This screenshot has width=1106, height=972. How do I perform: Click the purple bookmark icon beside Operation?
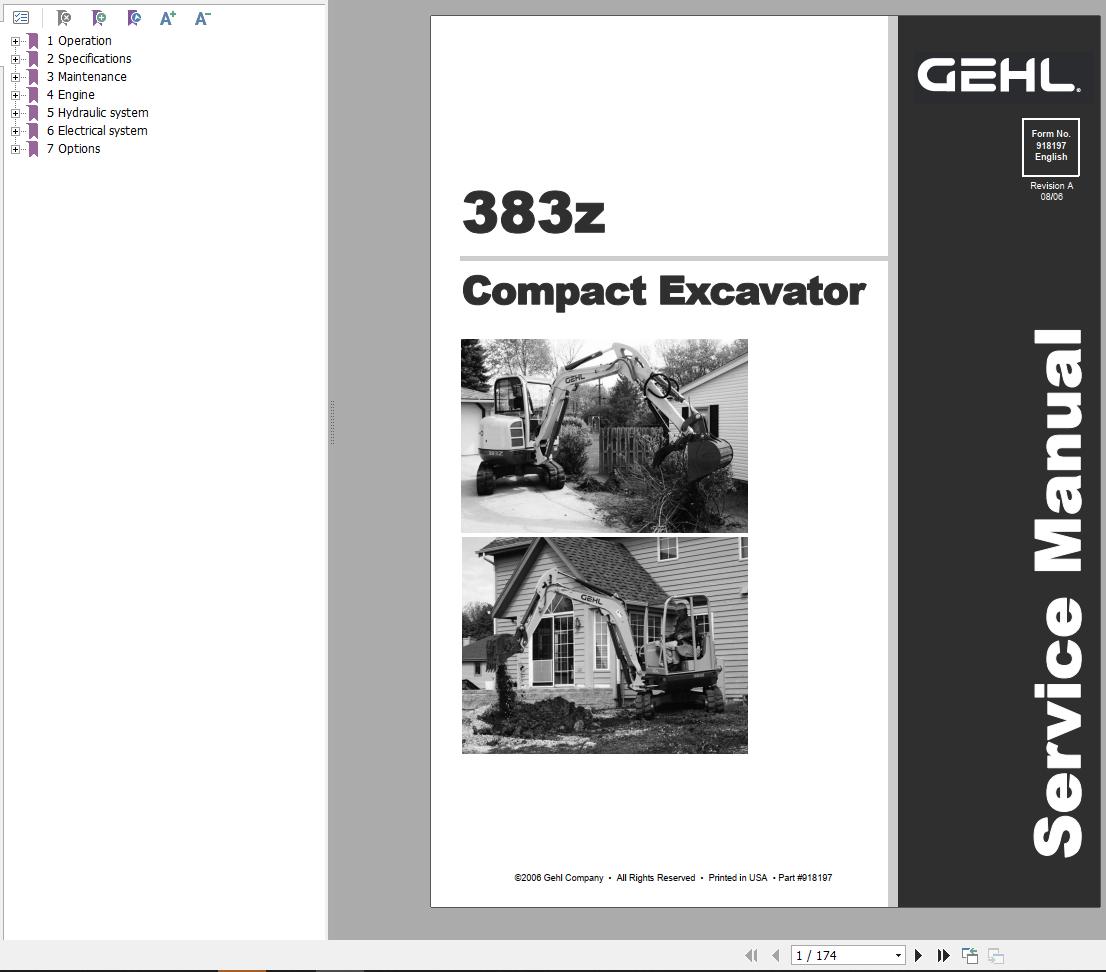[33, 41]
